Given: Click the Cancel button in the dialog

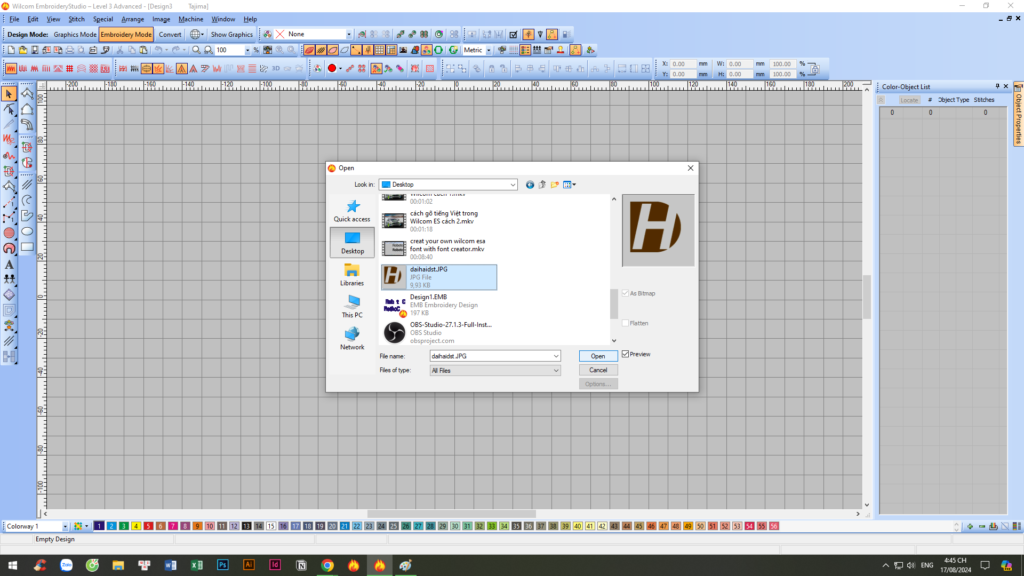Looking at the screenshot, I should click(x=598, y=370).
